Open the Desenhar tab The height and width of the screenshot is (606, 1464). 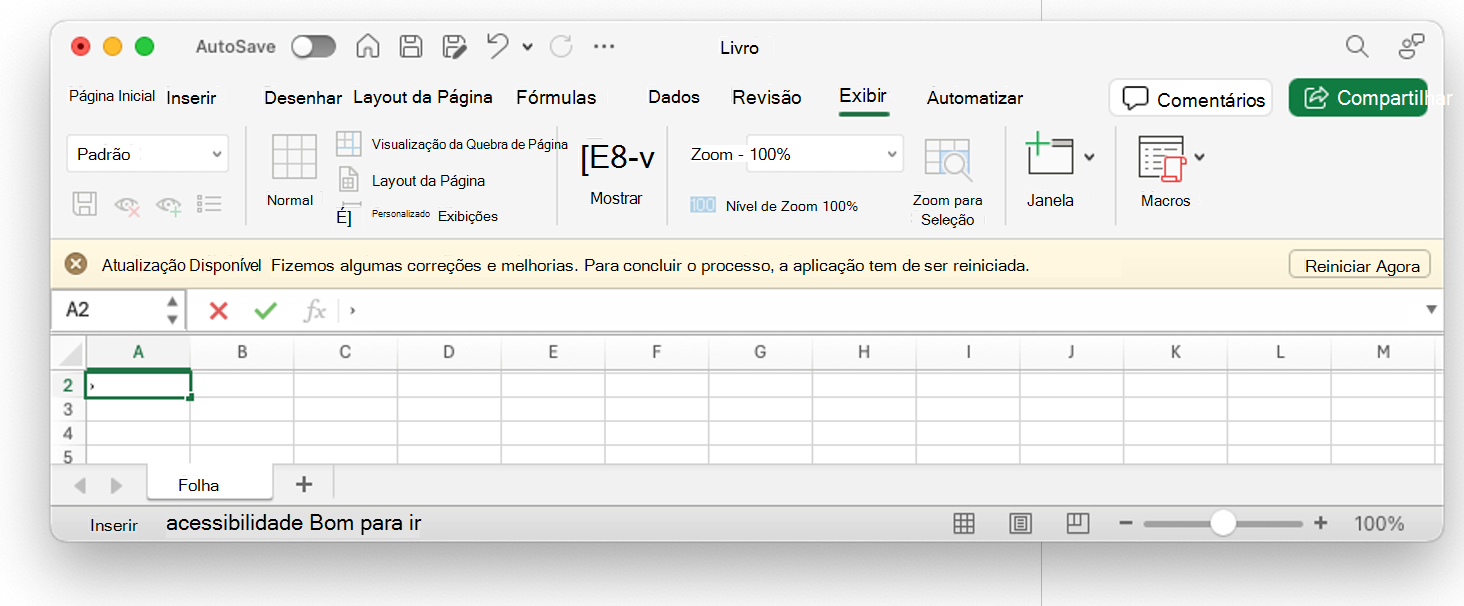pyautogui.click(x=303, y=98)
